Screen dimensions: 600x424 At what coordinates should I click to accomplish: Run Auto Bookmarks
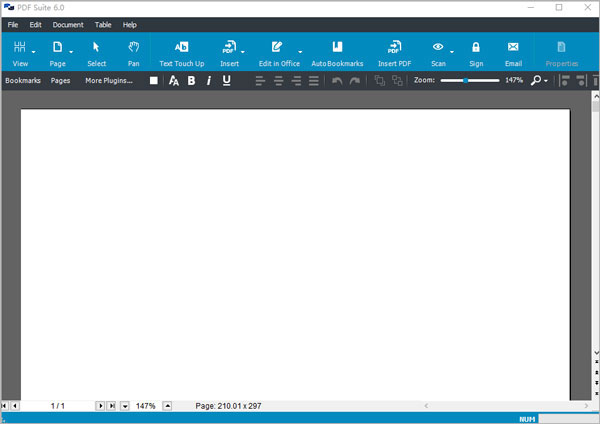(337, 54)
